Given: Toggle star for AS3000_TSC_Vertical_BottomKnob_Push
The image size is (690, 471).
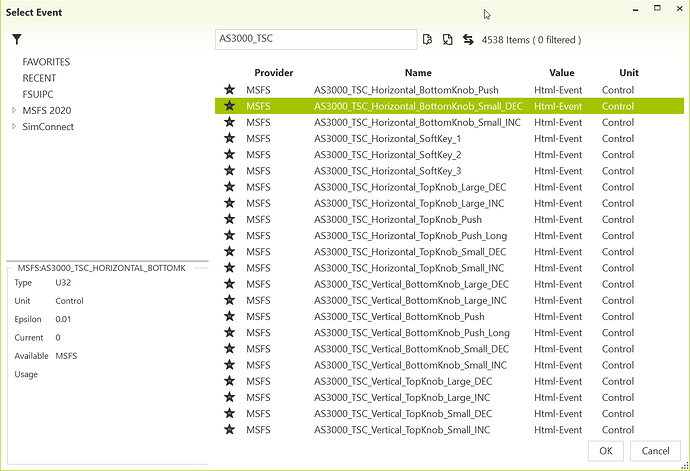Looking at the screenshot, I should [x=229, y=317].
